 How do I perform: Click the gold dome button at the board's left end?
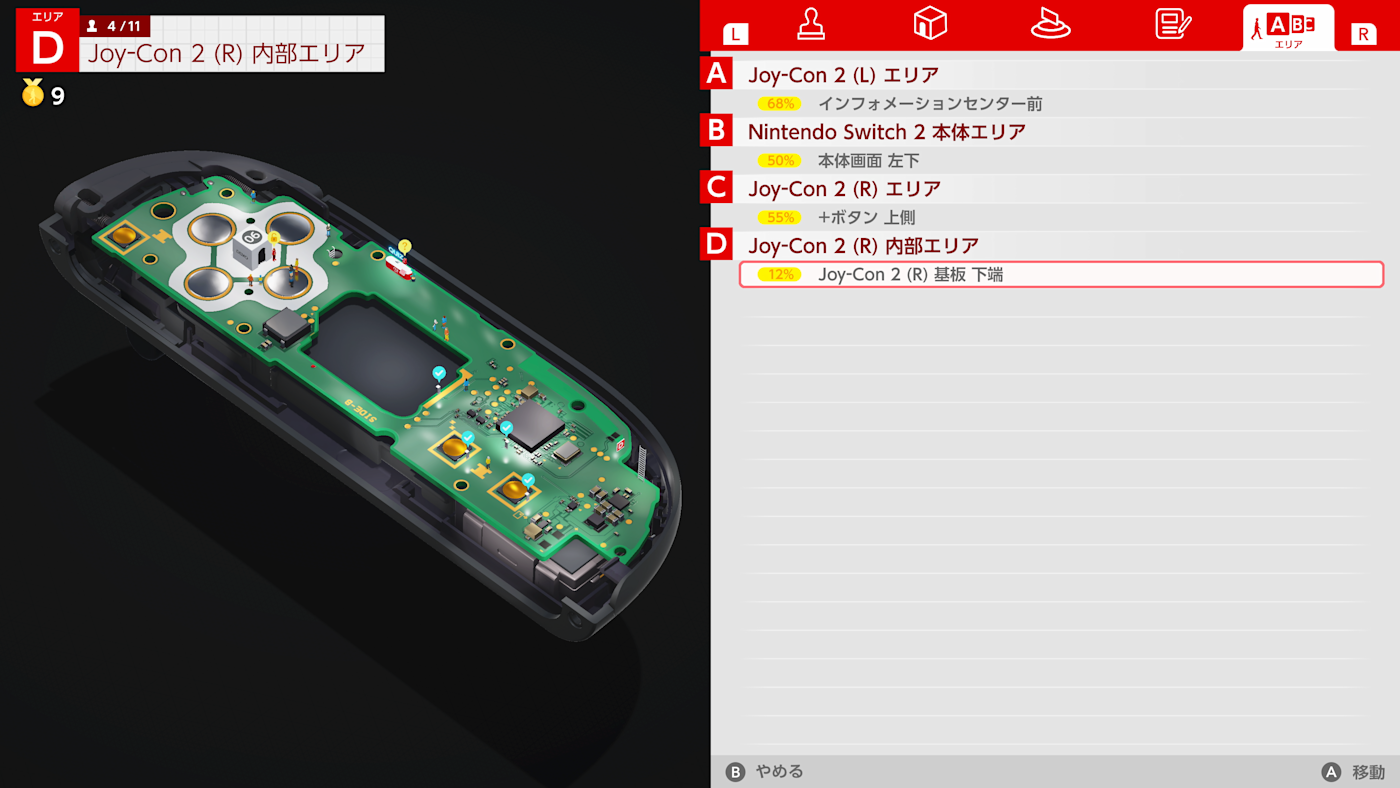[x=125, y=235]
